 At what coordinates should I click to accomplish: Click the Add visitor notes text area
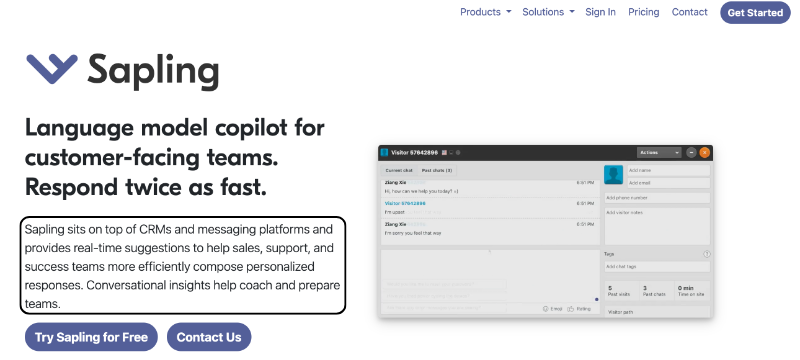(x=657, y=226)
